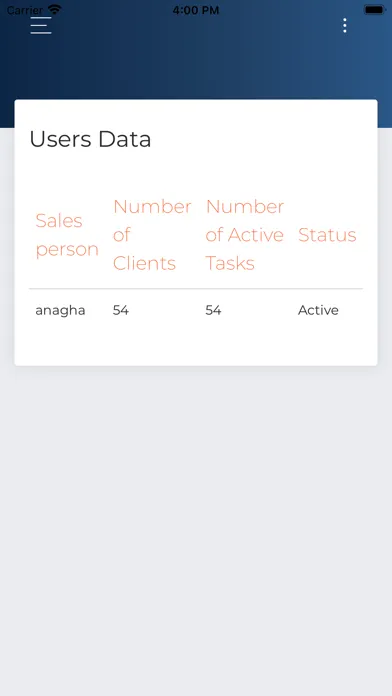The height and width of the screenshot is (696, 392).
Task: Click the blank area right of Users Data title
Action: coord(262,139)
